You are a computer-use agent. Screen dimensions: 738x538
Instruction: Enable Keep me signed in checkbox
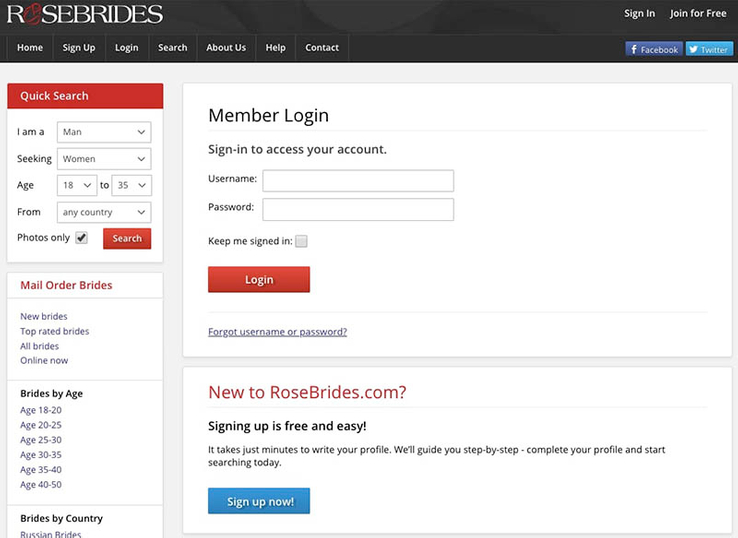(x=301, y=241)
